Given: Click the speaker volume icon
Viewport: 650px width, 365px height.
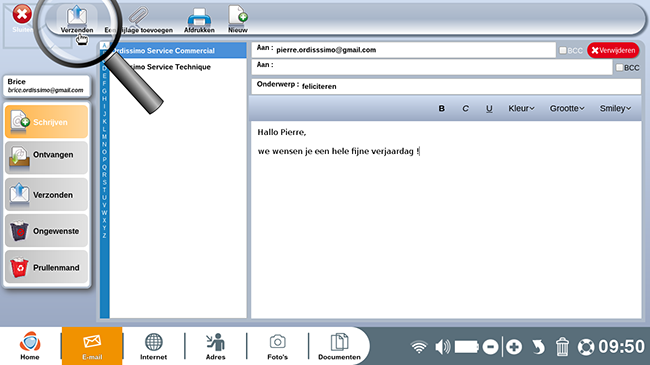Looking at the screenshot, I should point(442,347).
